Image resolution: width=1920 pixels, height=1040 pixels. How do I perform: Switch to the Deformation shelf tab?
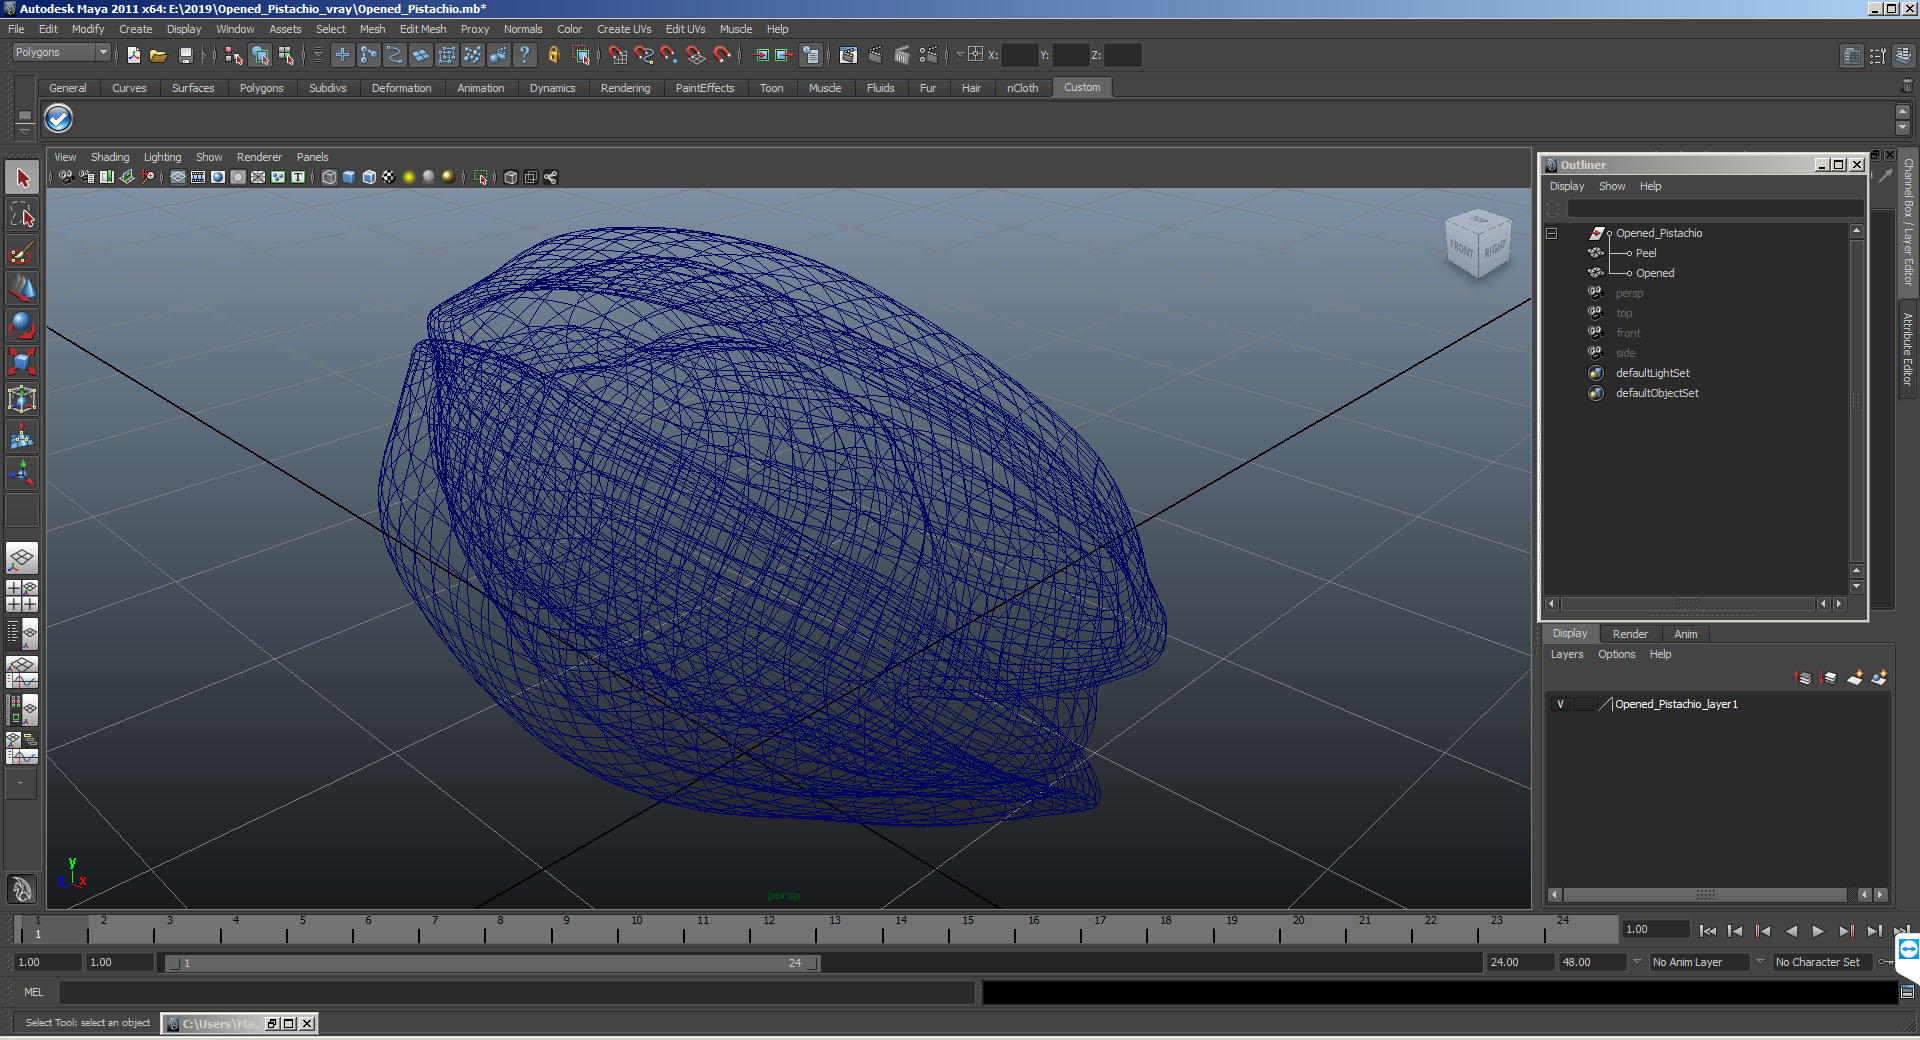click(x=401, y=88)
